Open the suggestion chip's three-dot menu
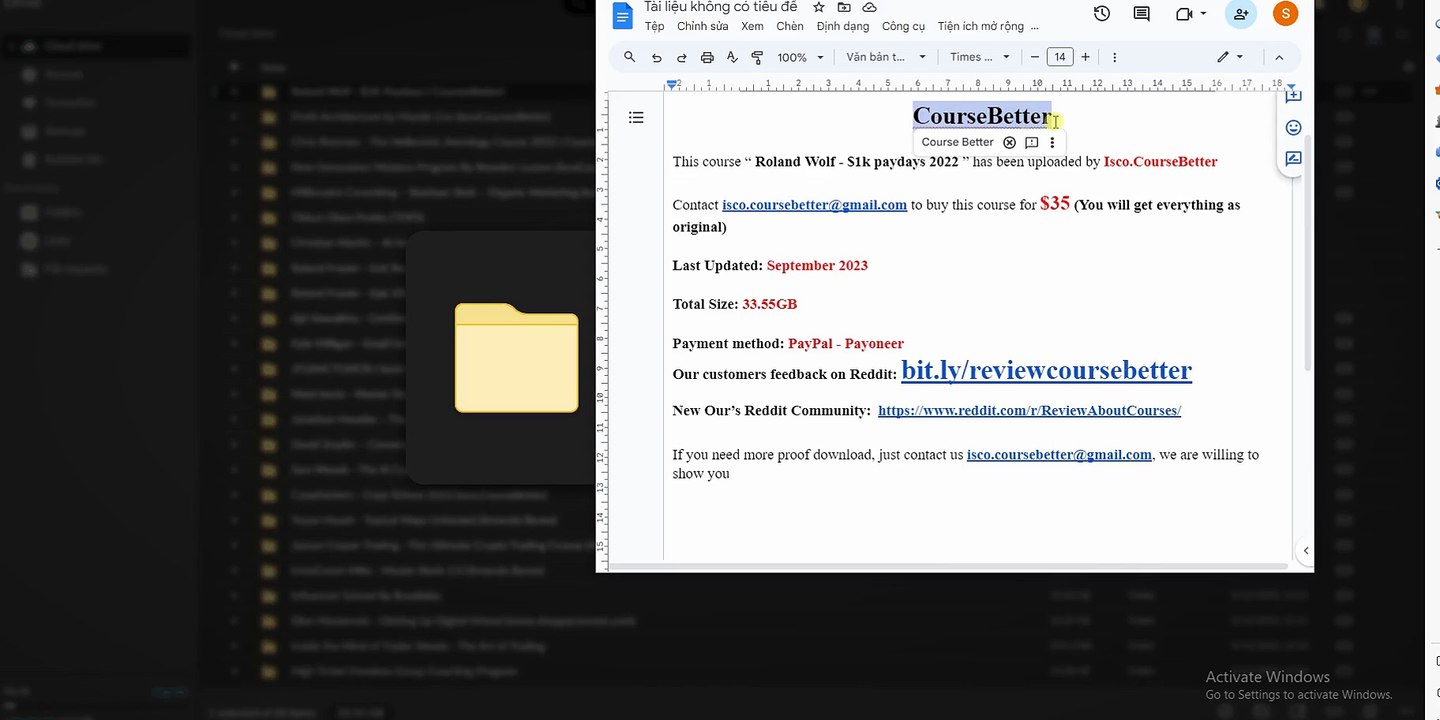The height and width of the screenshot is (720, 1440). 1052,142
